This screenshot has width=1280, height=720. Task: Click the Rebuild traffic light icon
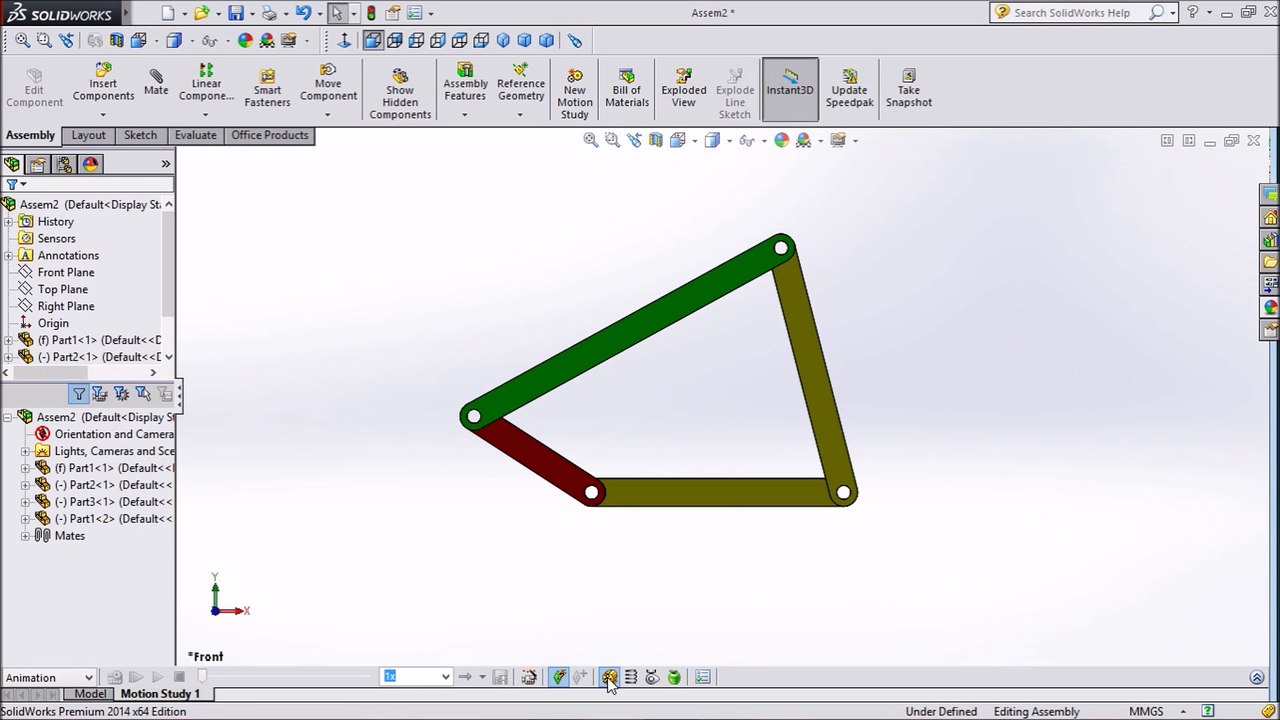(x=371, y=13)
